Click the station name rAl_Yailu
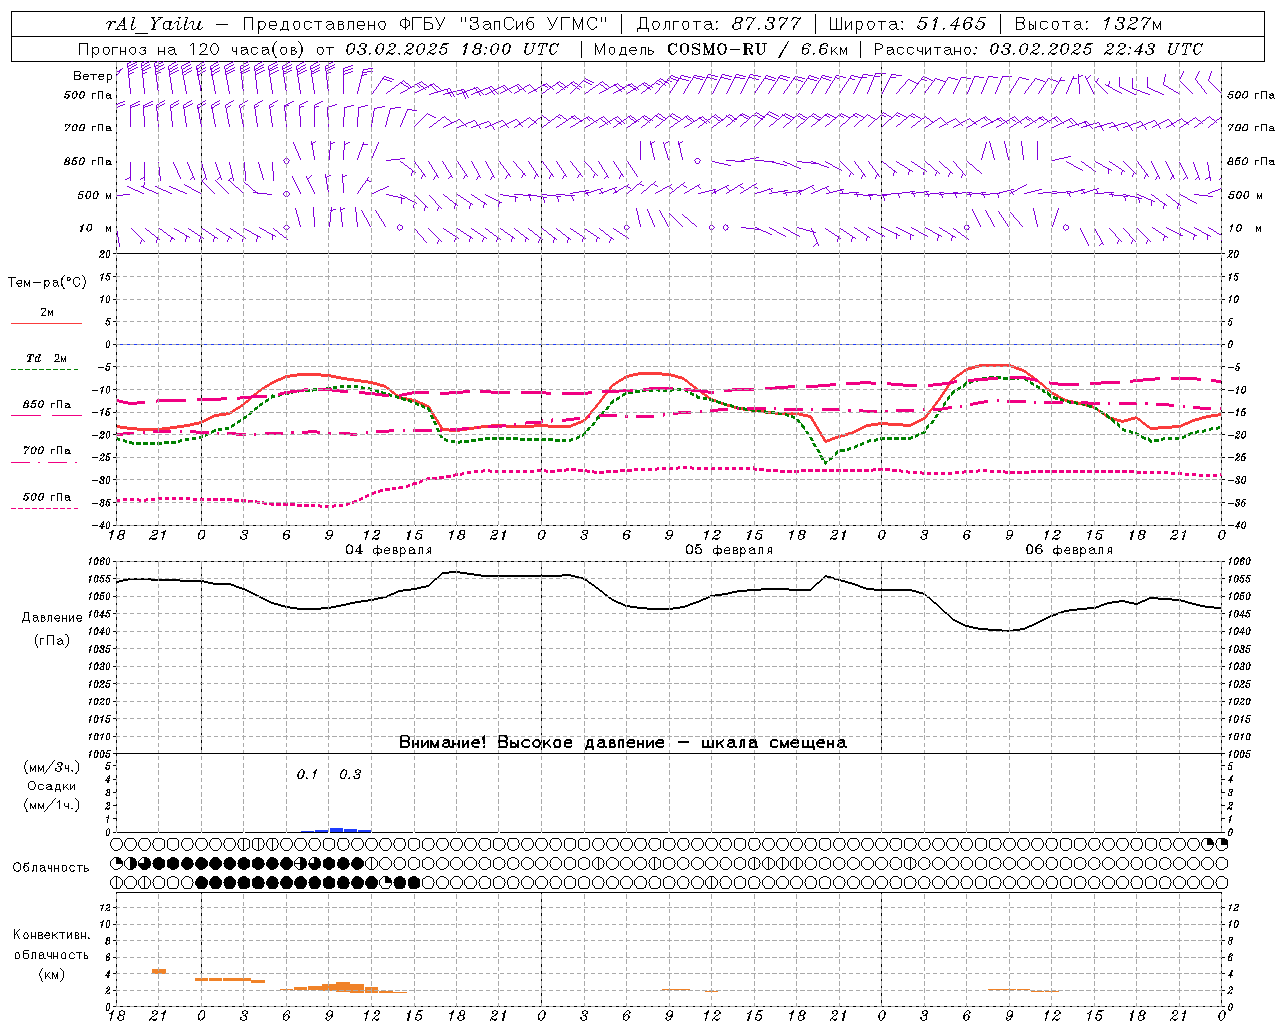The image size is (1280, 1024). [155, 23]
